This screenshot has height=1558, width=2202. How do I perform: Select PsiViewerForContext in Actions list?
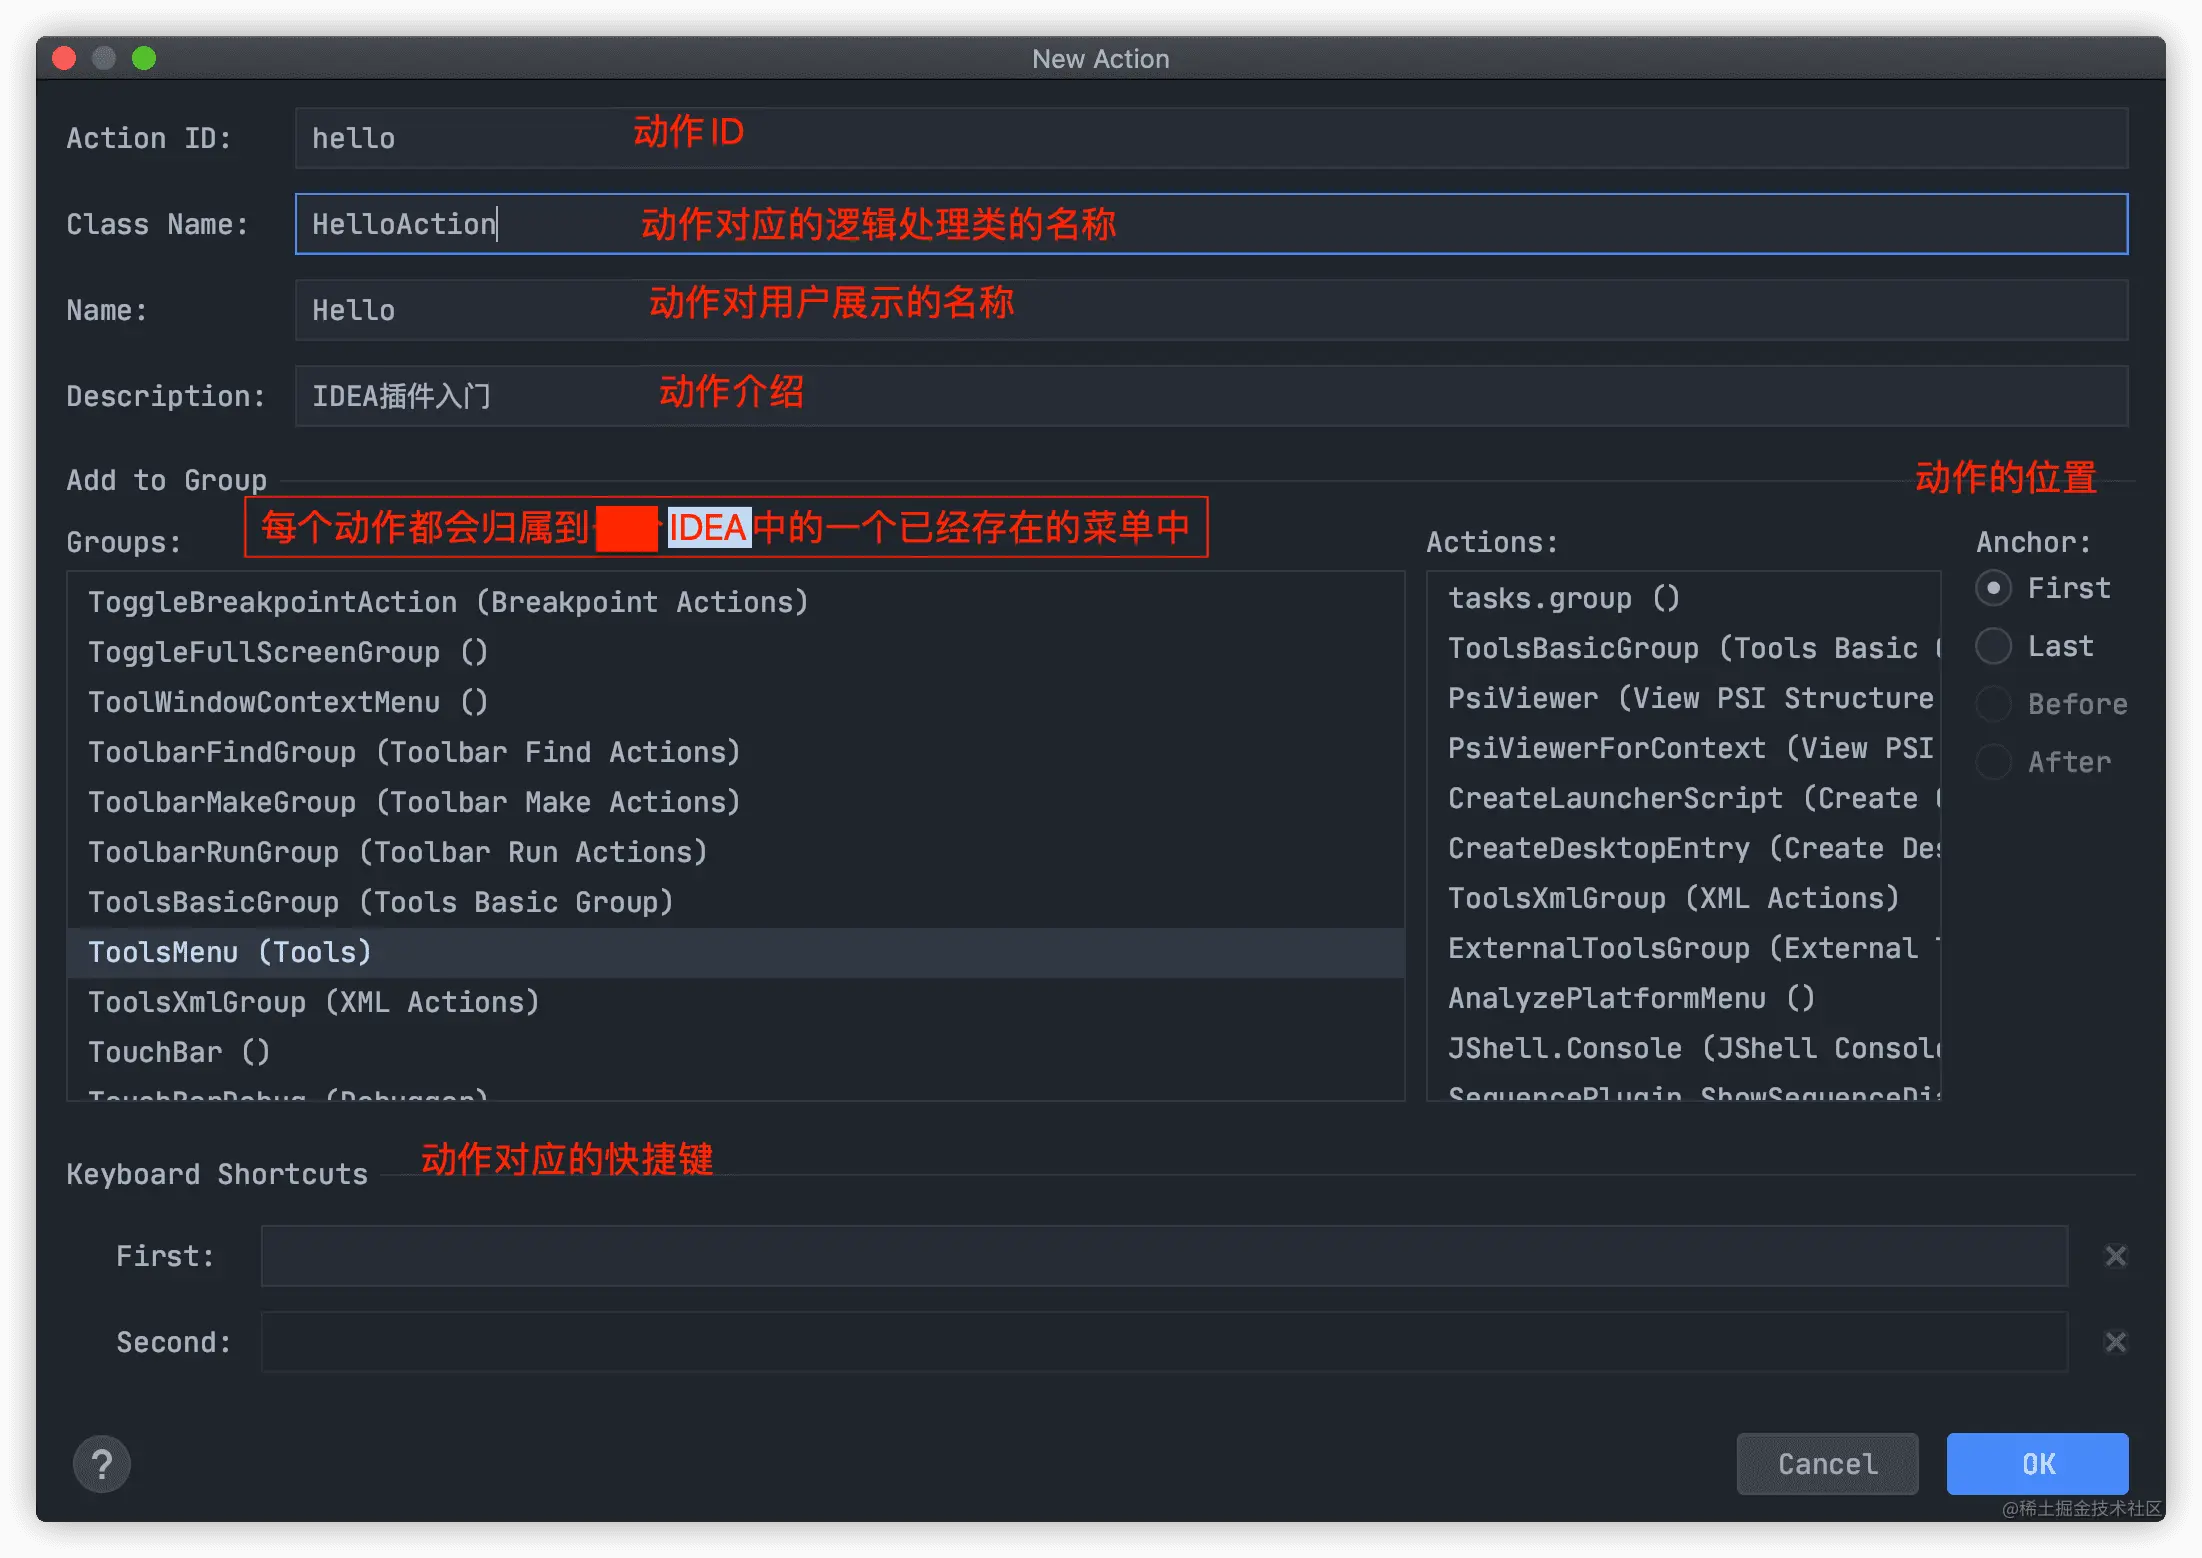(x=1684, y=748)
